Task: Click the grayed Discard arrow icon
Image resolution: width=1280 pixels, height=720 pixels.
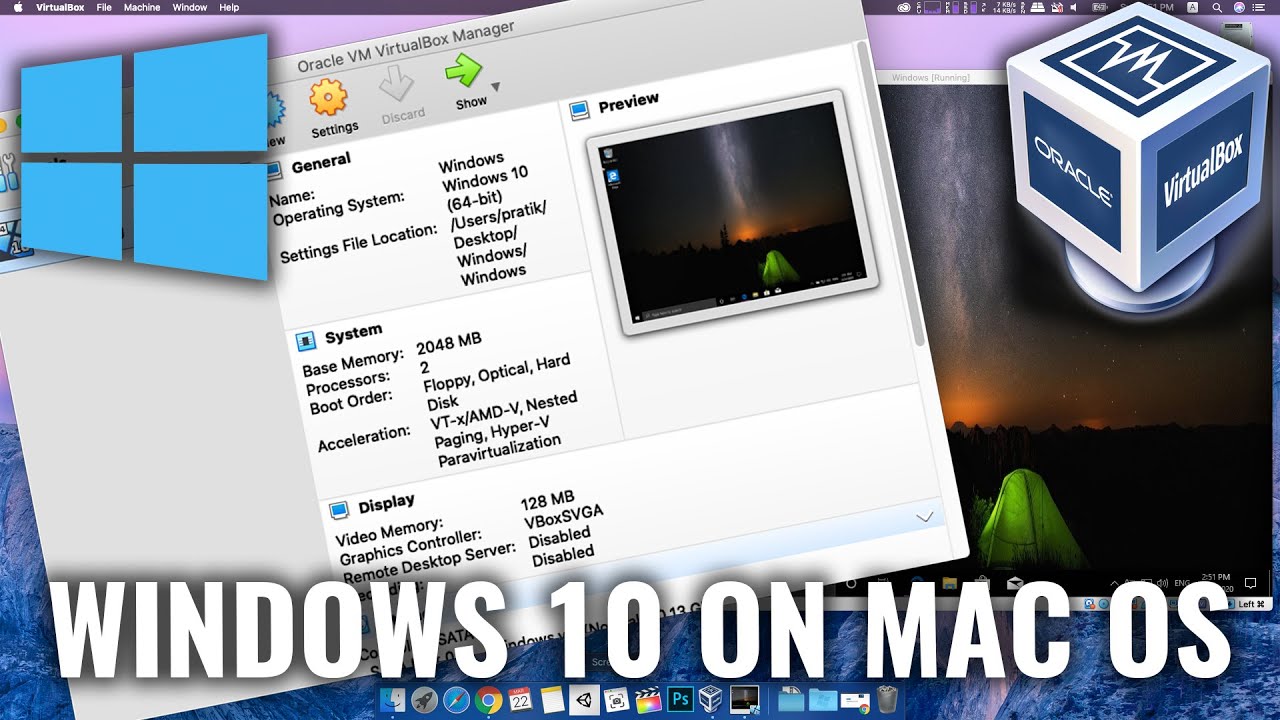Action: pos(396,84)
